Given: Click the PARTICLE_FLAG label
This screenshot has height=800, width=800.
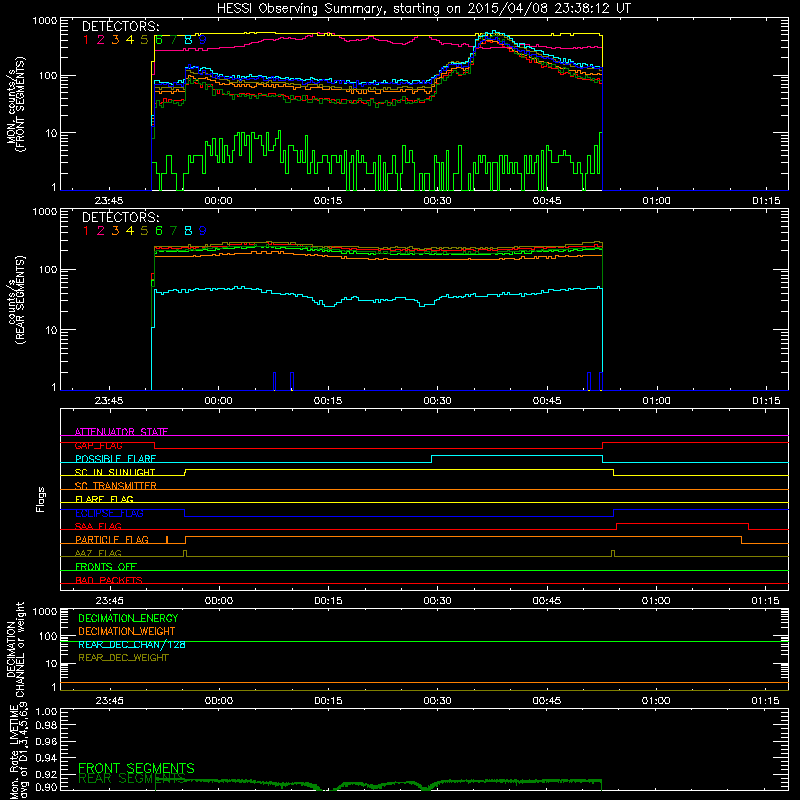Looking at the screenshot, I should (112, 540).
